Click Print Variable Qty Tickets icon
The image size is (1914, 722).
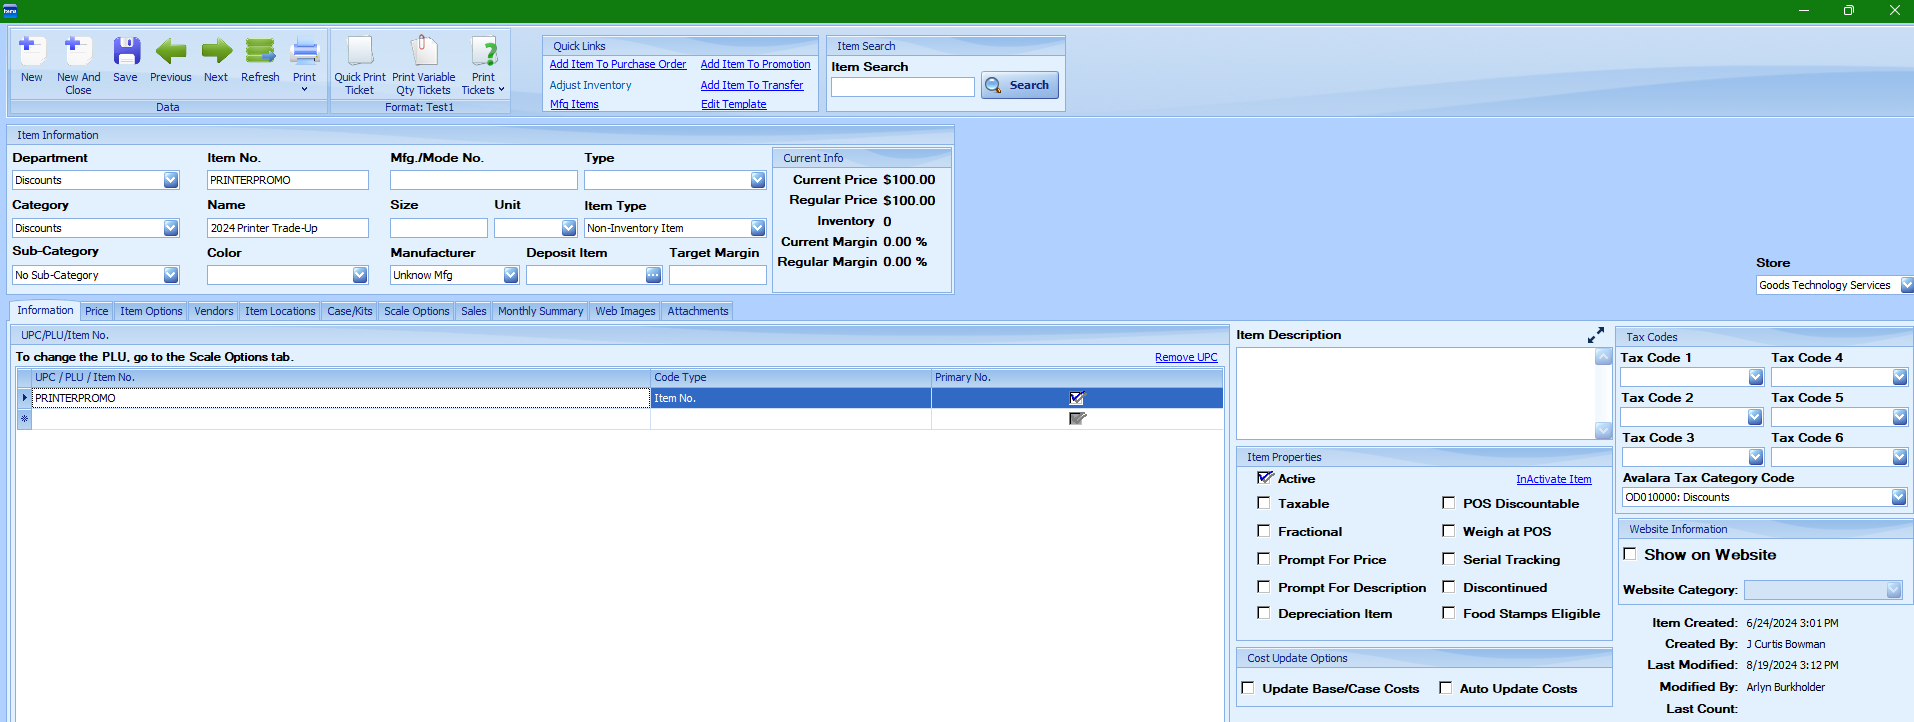tap(424, 52)
